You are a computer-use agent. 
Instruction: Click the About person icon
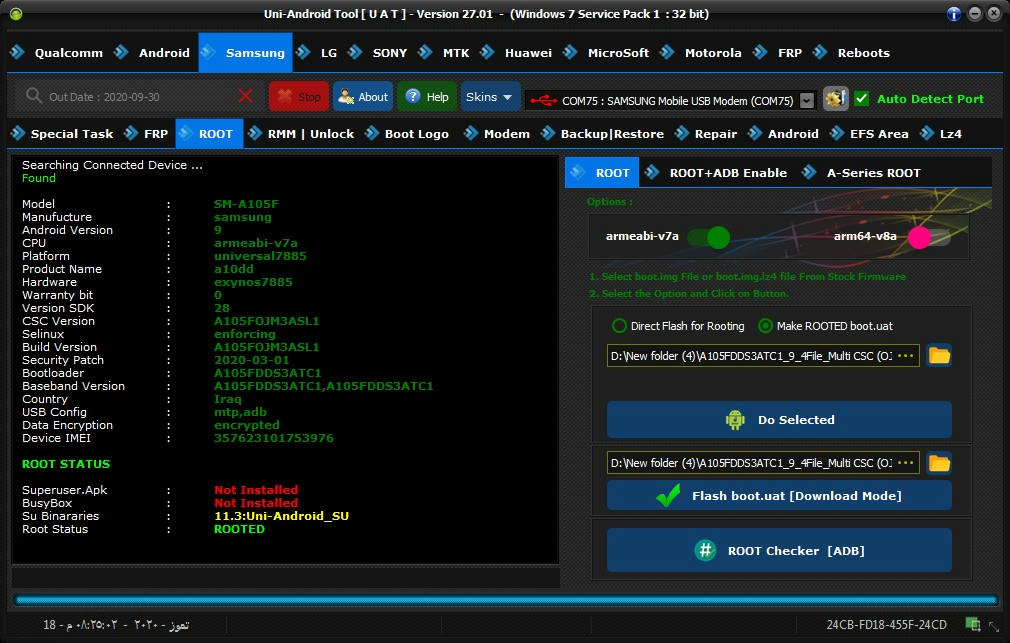coord(346,97)
